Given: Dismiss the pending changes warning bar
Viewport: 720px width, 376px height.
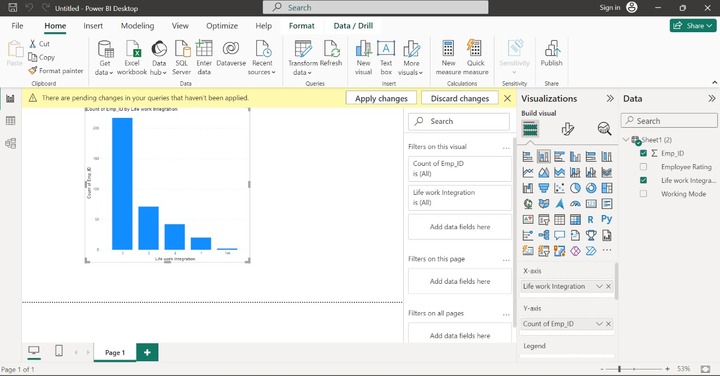Looking at the screenshot, I should pyautogui.click(x=507, y=98).
